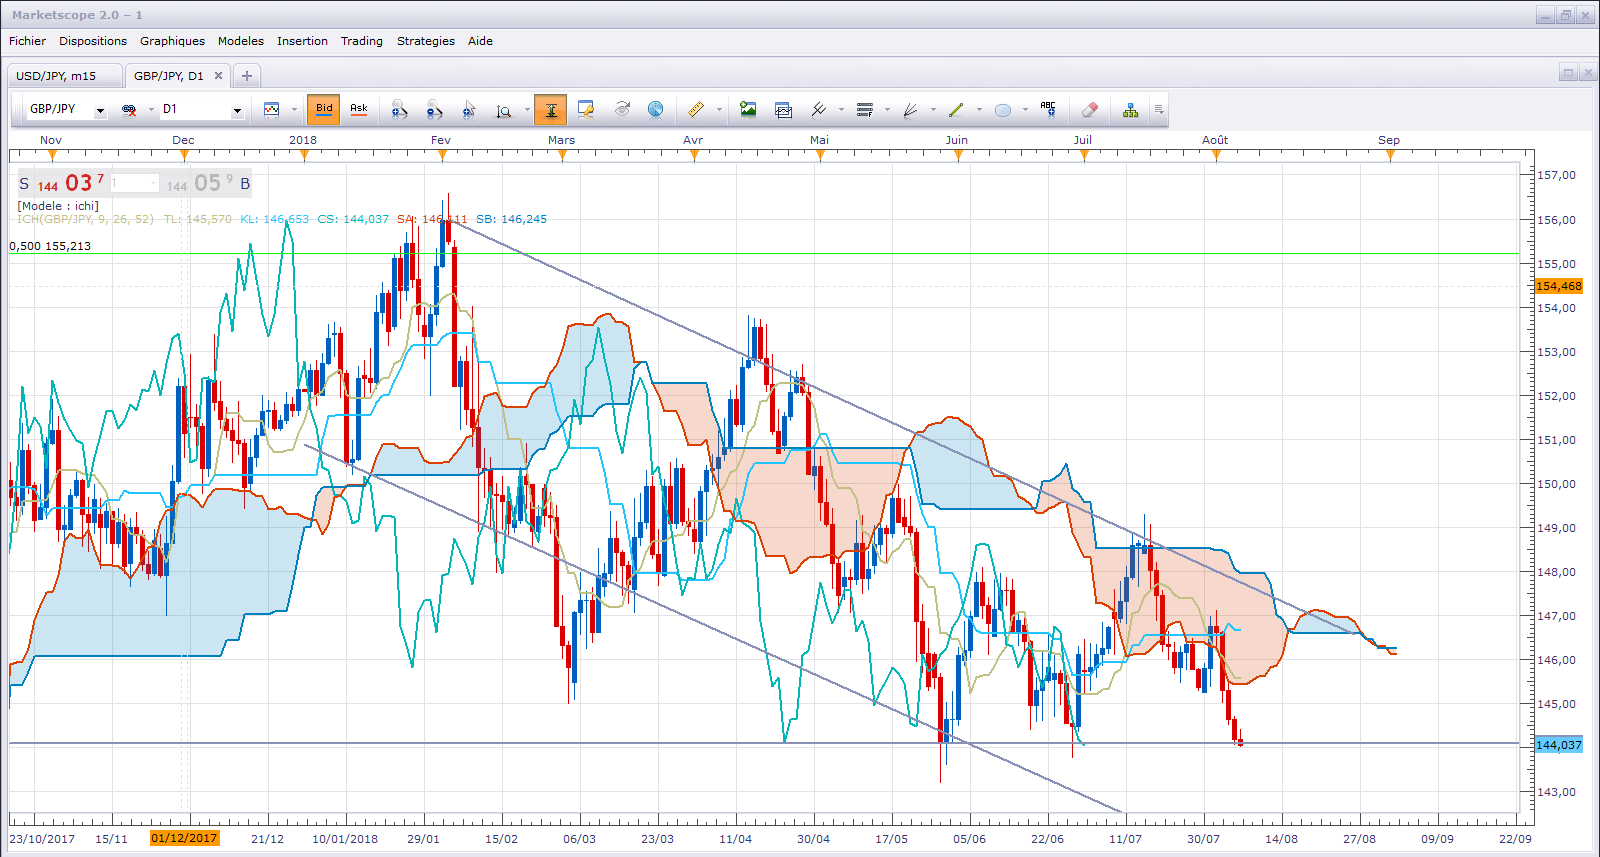Open the Strategies menu
The height and width of the screenshot is (857, 1600).
click(x=426, y=41)
